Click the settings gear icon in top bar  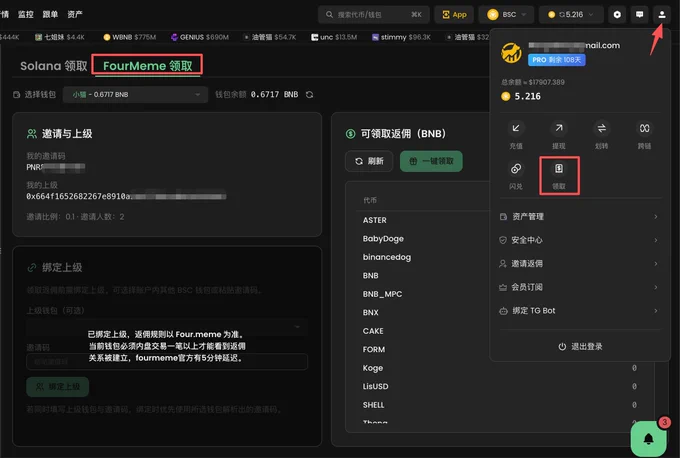[617, 15]
